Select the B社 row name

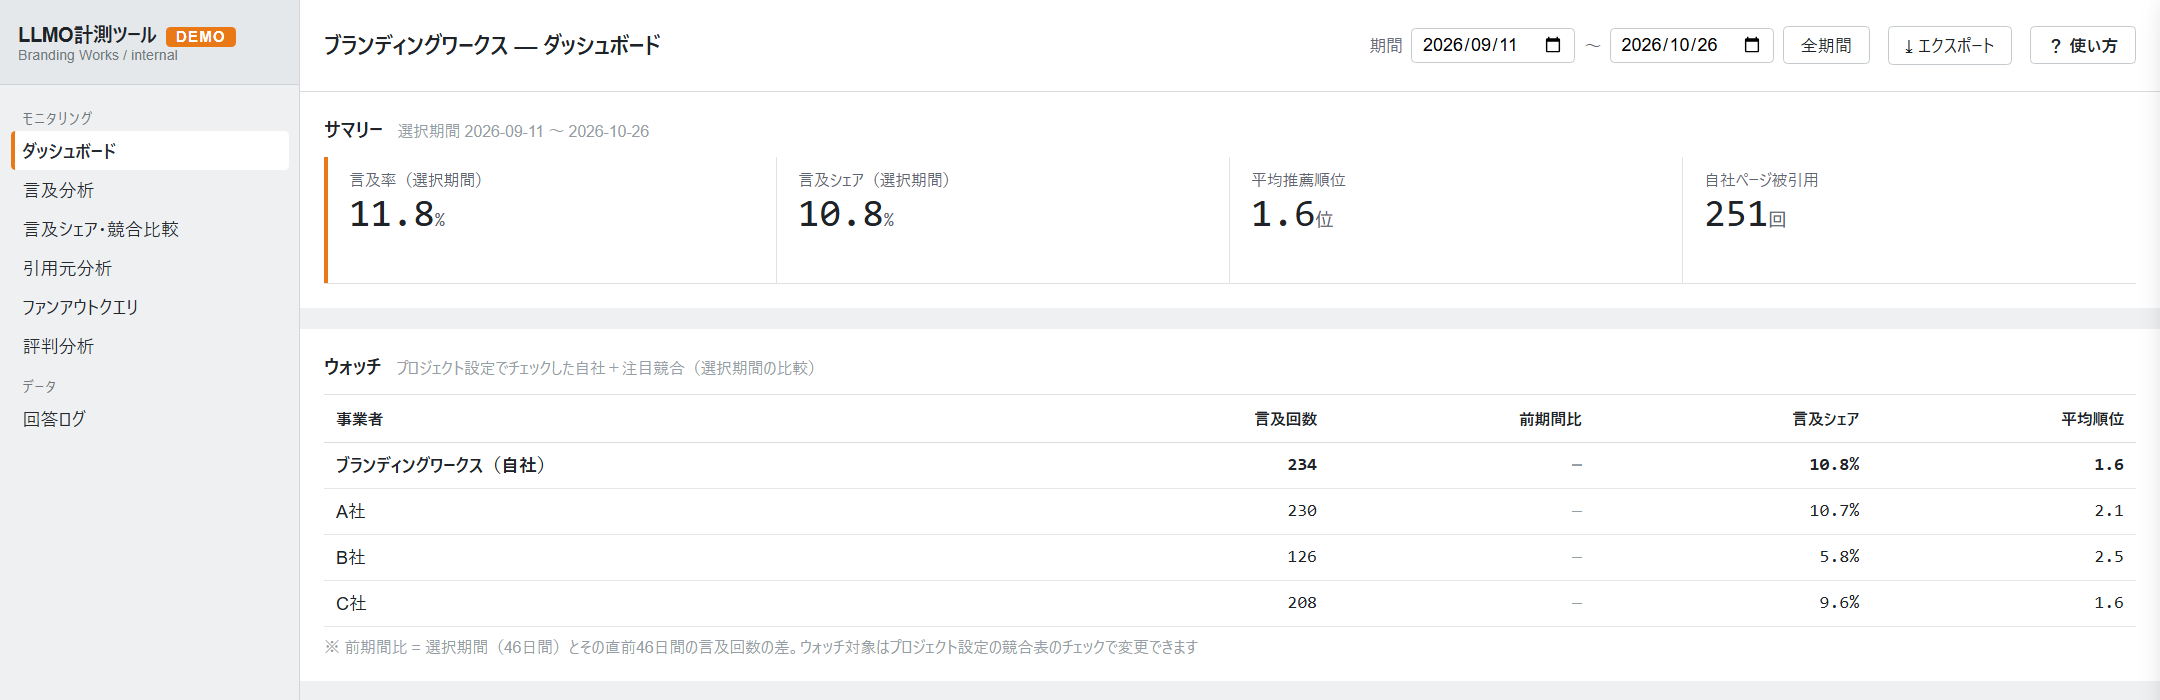tap(351, 557)
